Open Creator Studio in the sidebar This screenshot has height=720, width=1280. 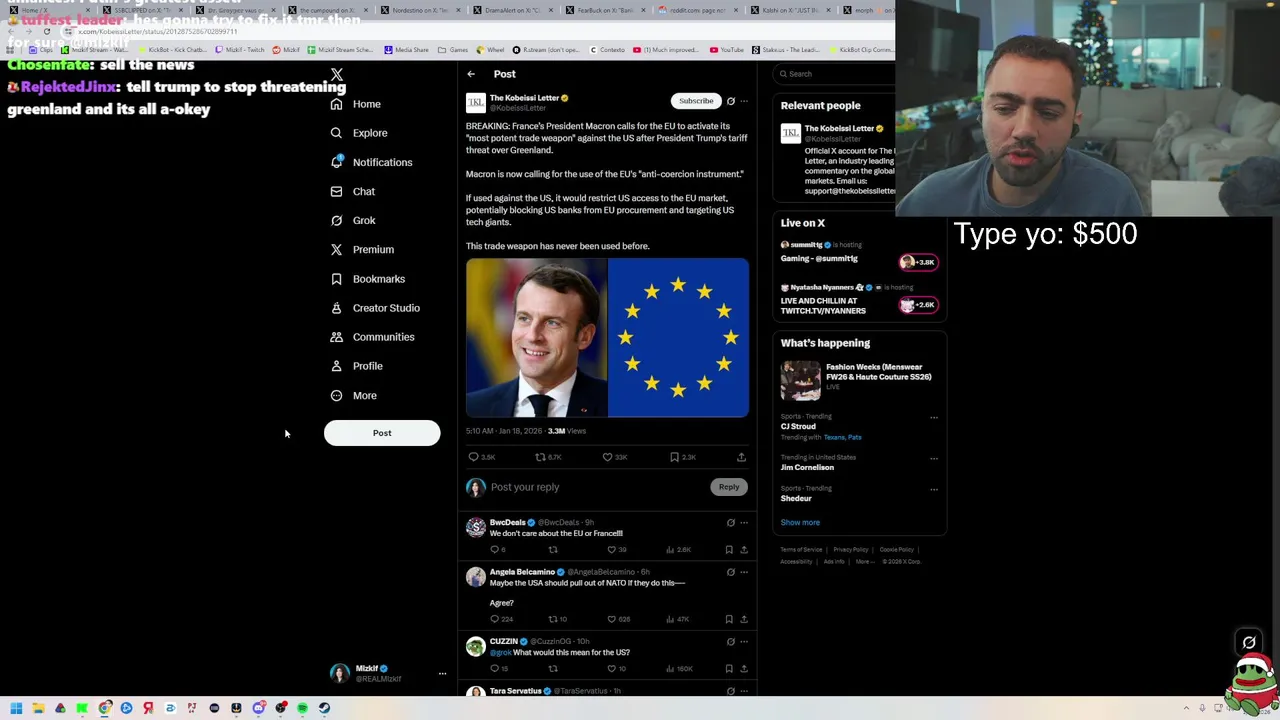point(374,308)
